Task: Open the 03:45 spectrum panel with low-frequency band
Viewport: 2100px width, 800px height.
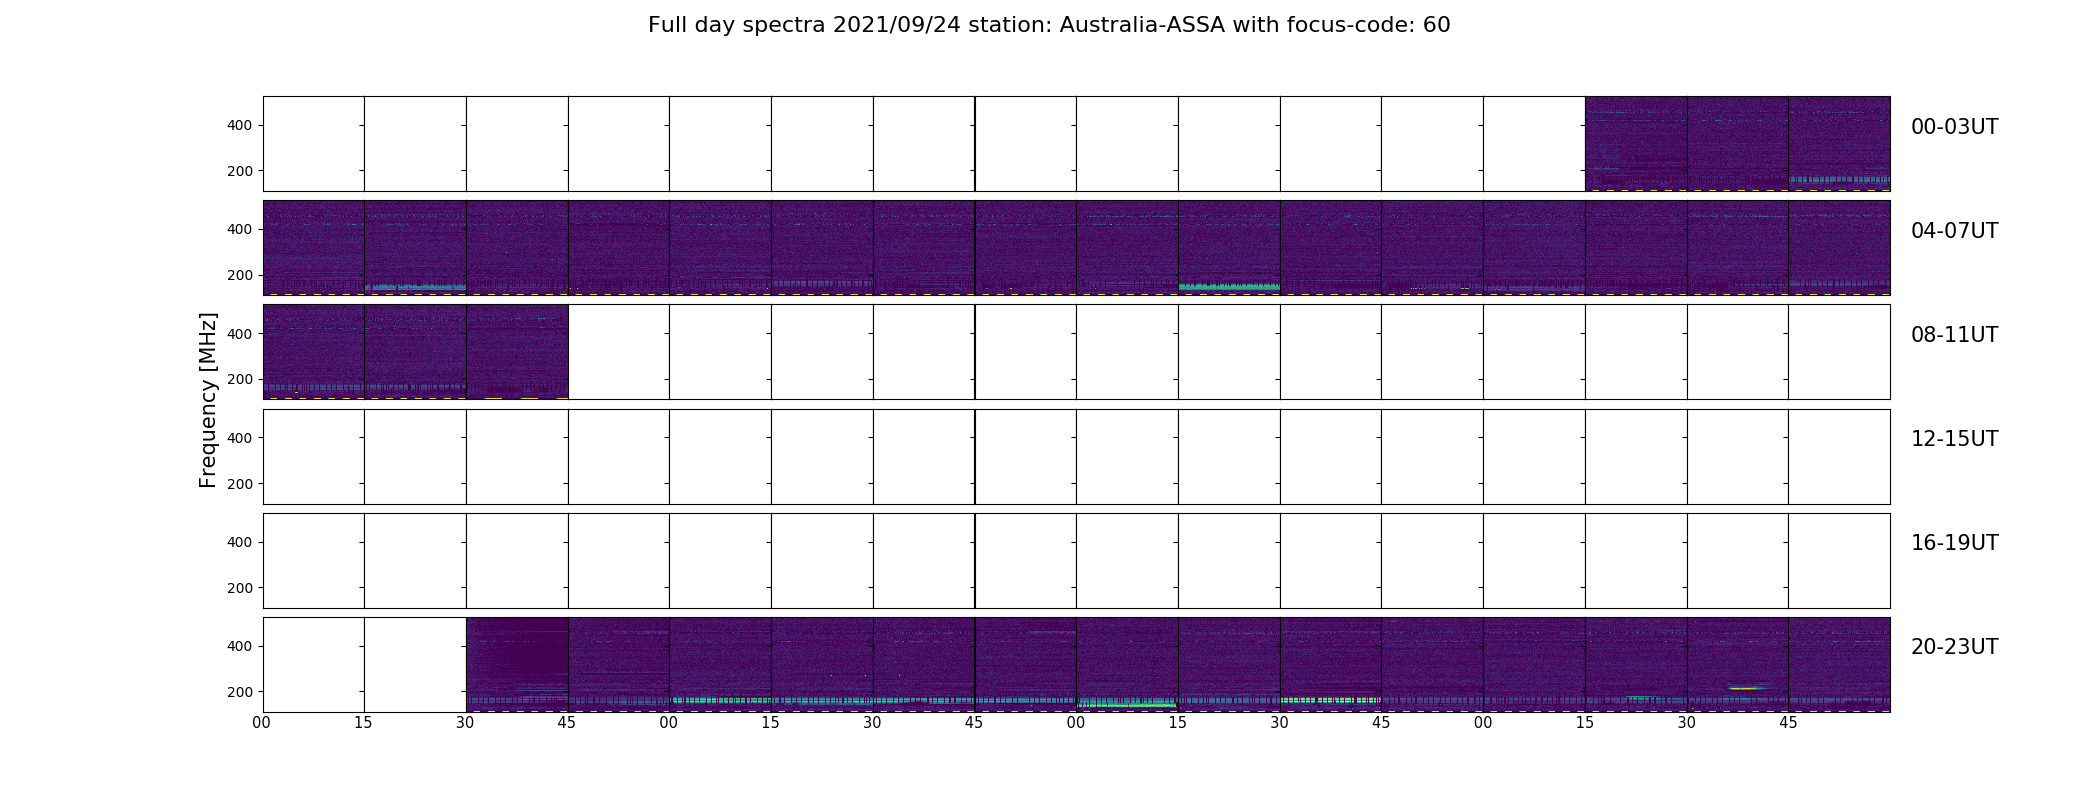Action: click(x=1839, y=144)
